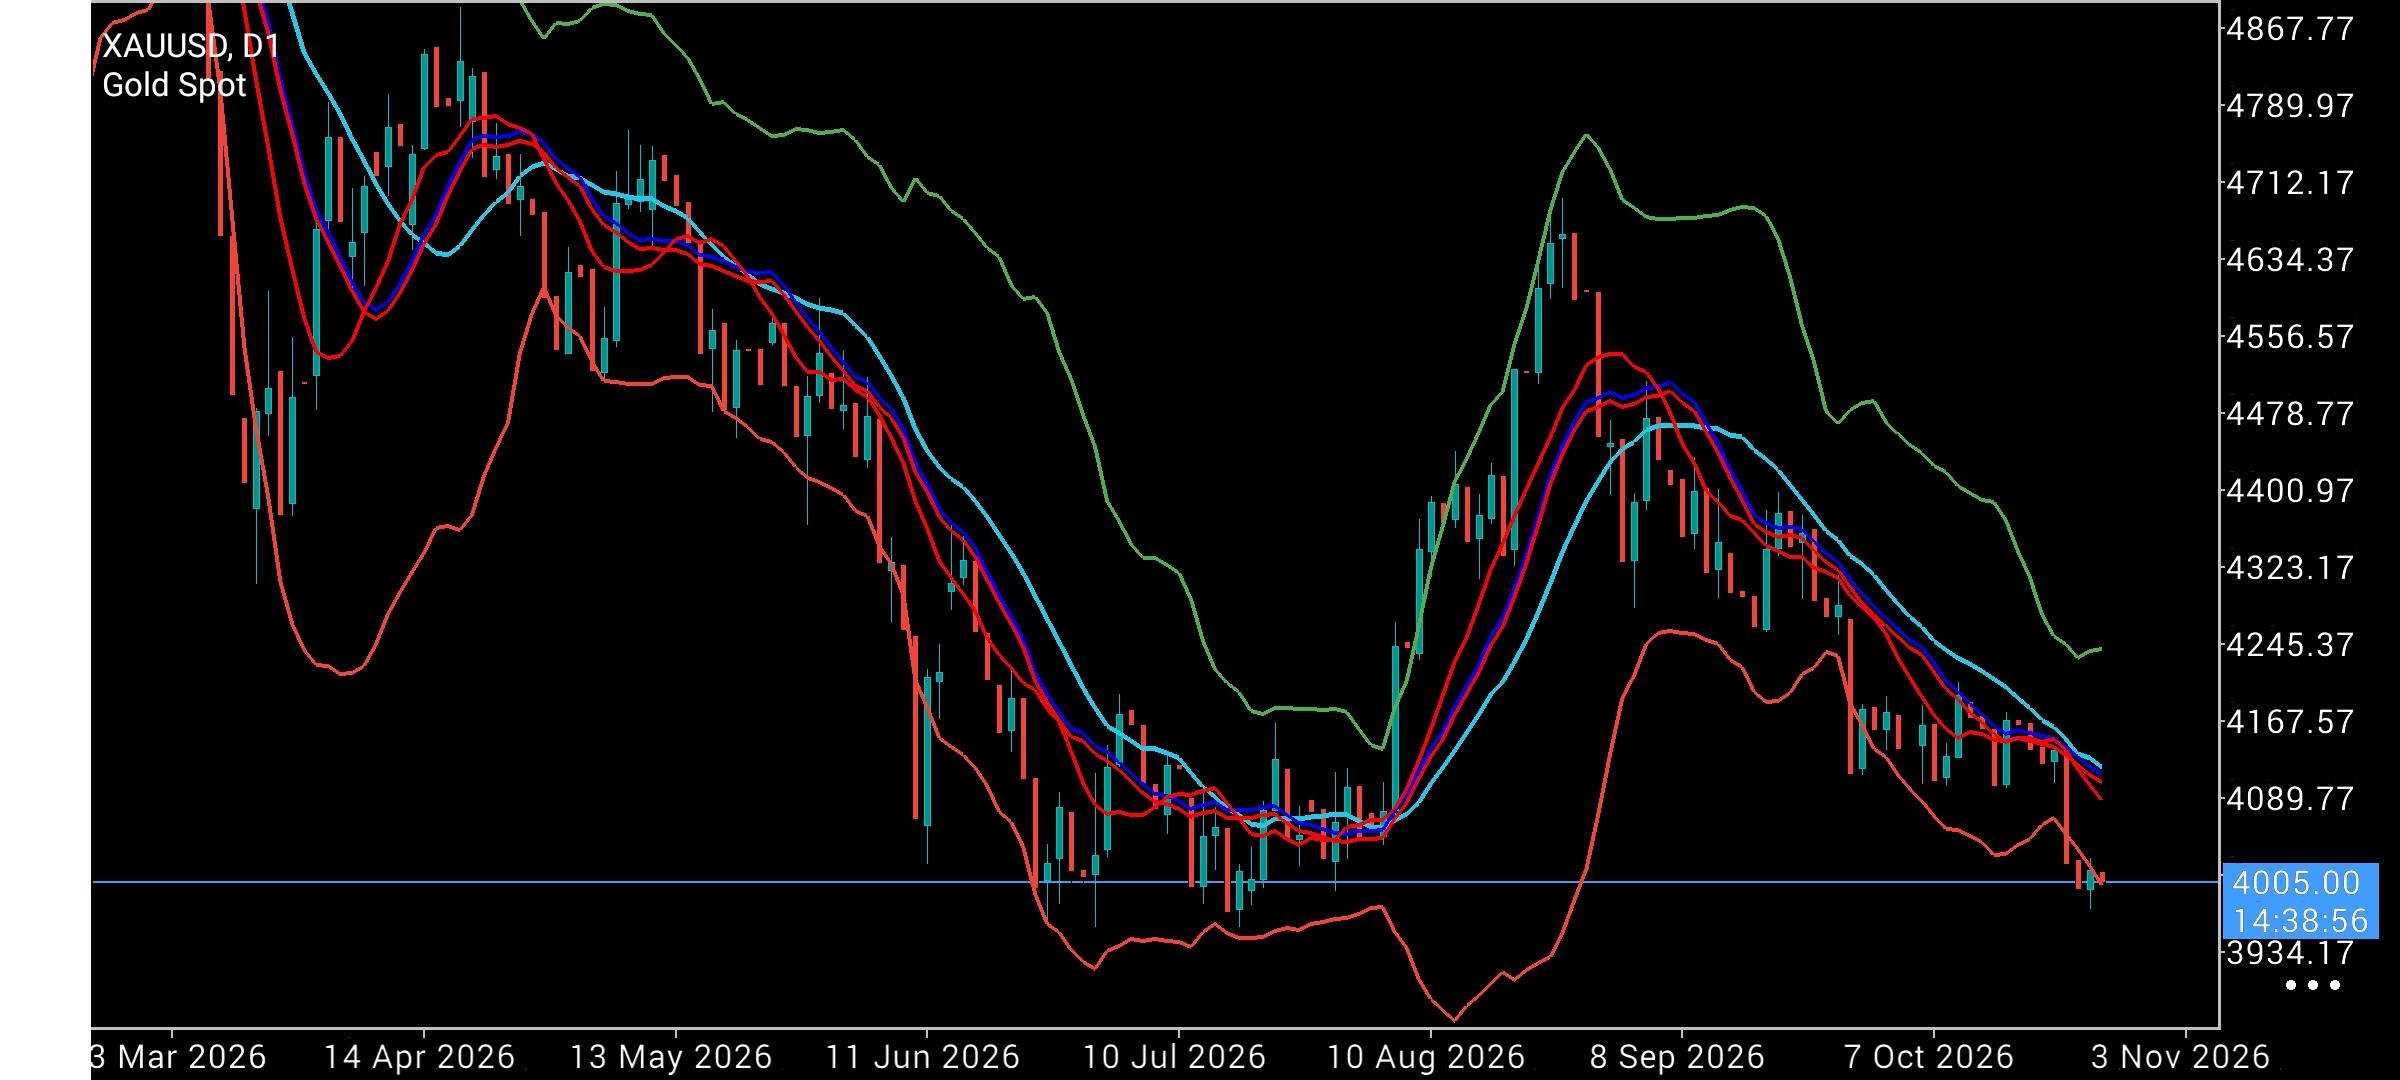Click the 4089.77 price axis label
The width and height of the screenshot is (2400, 1080).
click(x=2289, y=799)
